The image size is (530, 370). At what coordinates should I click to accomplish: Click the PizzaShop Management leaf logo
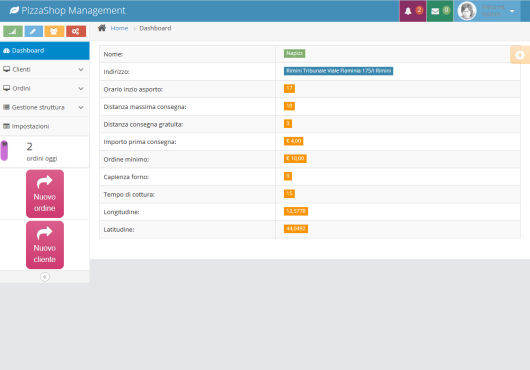point(14,10)
